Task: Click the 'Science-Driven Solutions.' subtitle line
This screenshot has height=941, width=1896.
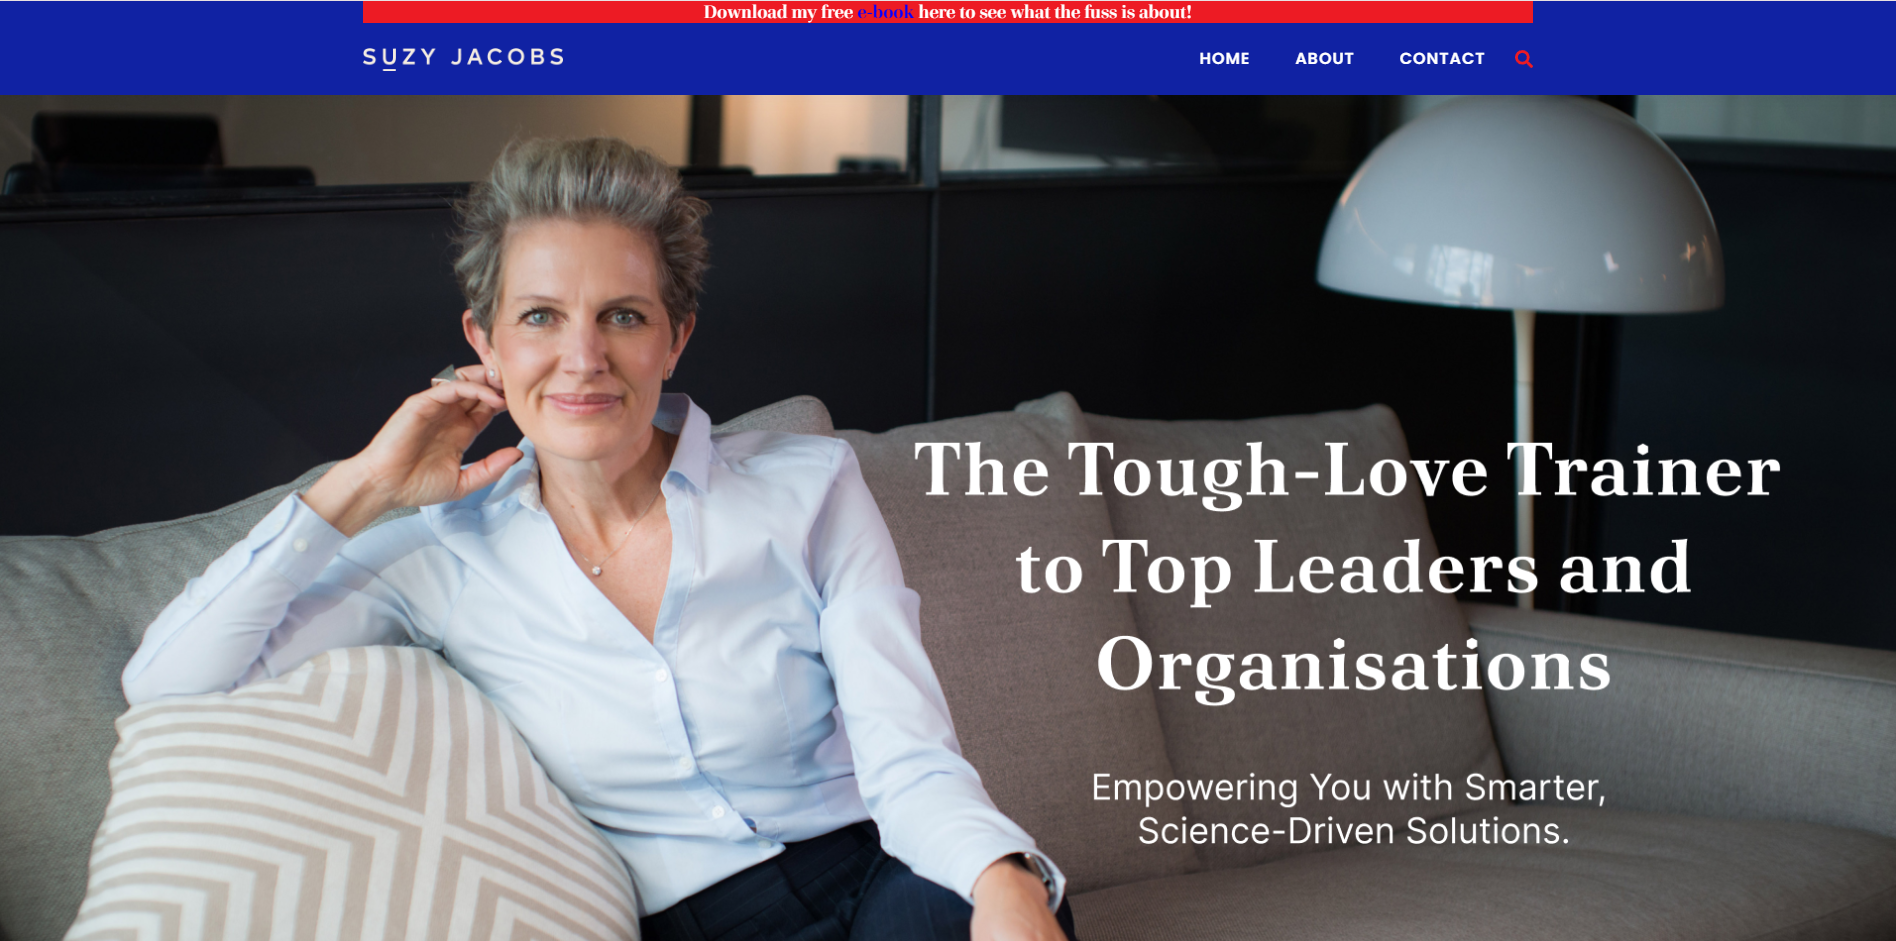Action: click(x=1353, y=831)
